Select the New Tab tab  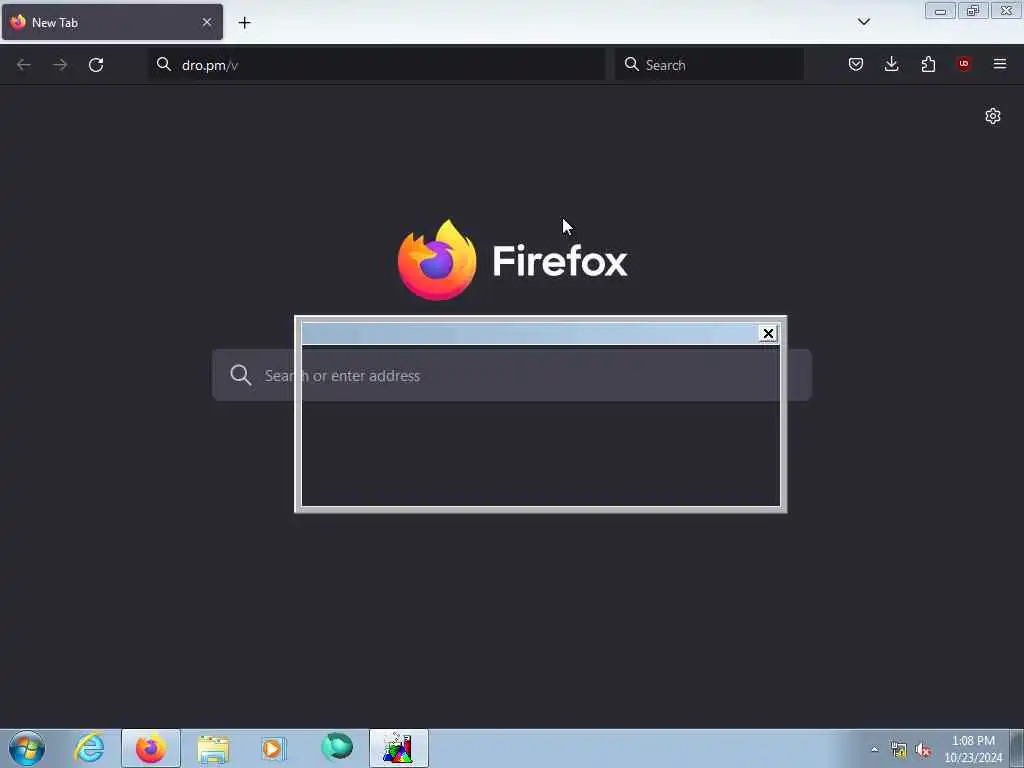[112, 22]
